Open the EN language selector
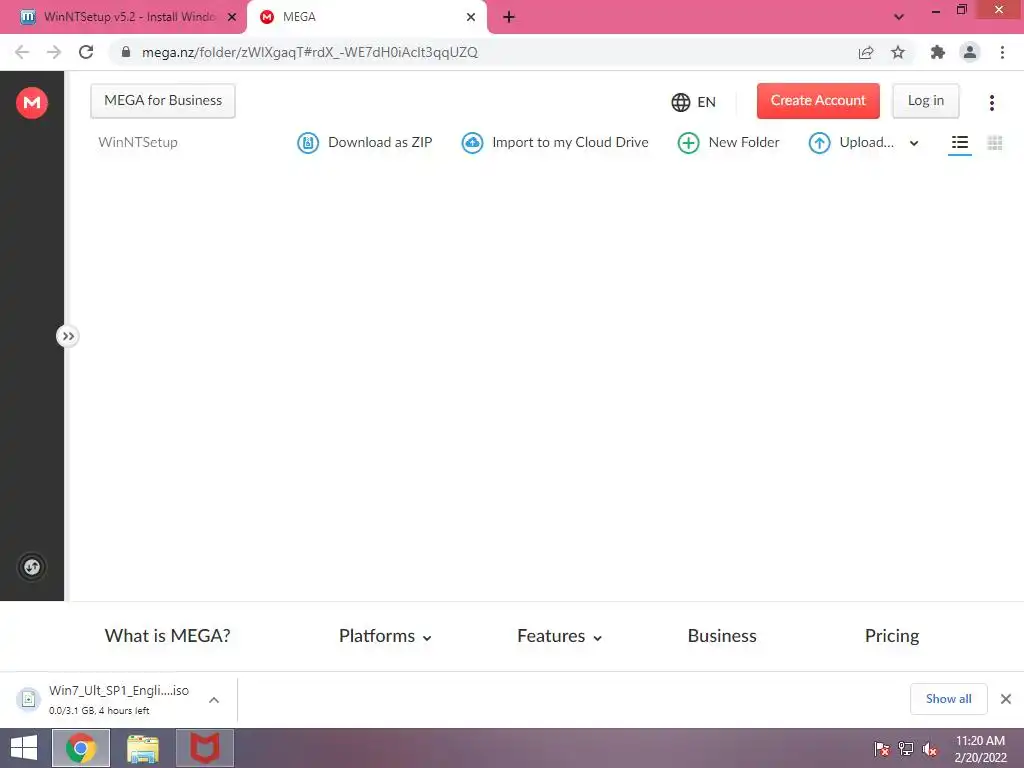The image size is (1024, 768). pos(694,102)
